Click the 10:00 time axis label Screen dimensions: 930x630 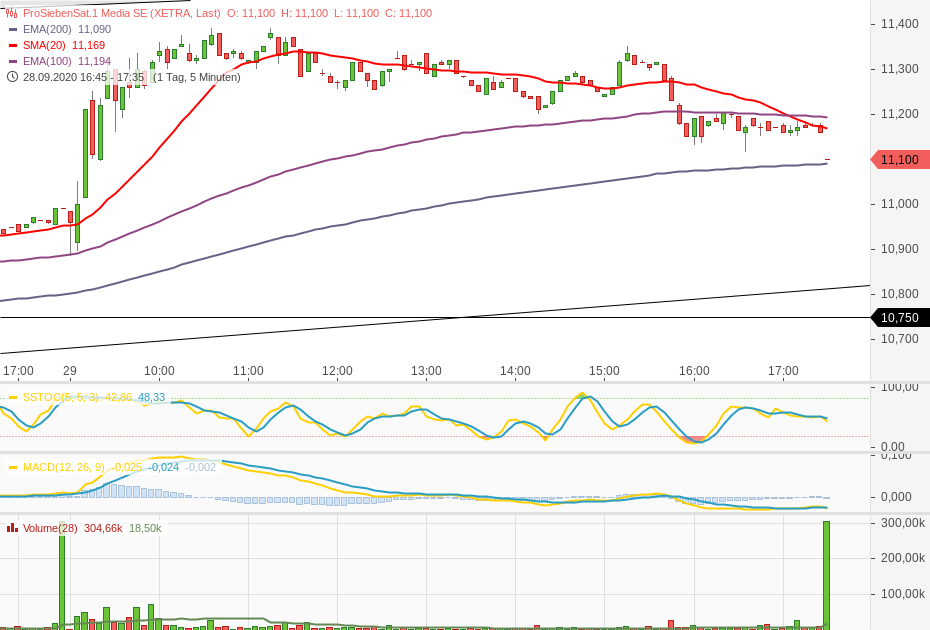coord(159,371)
